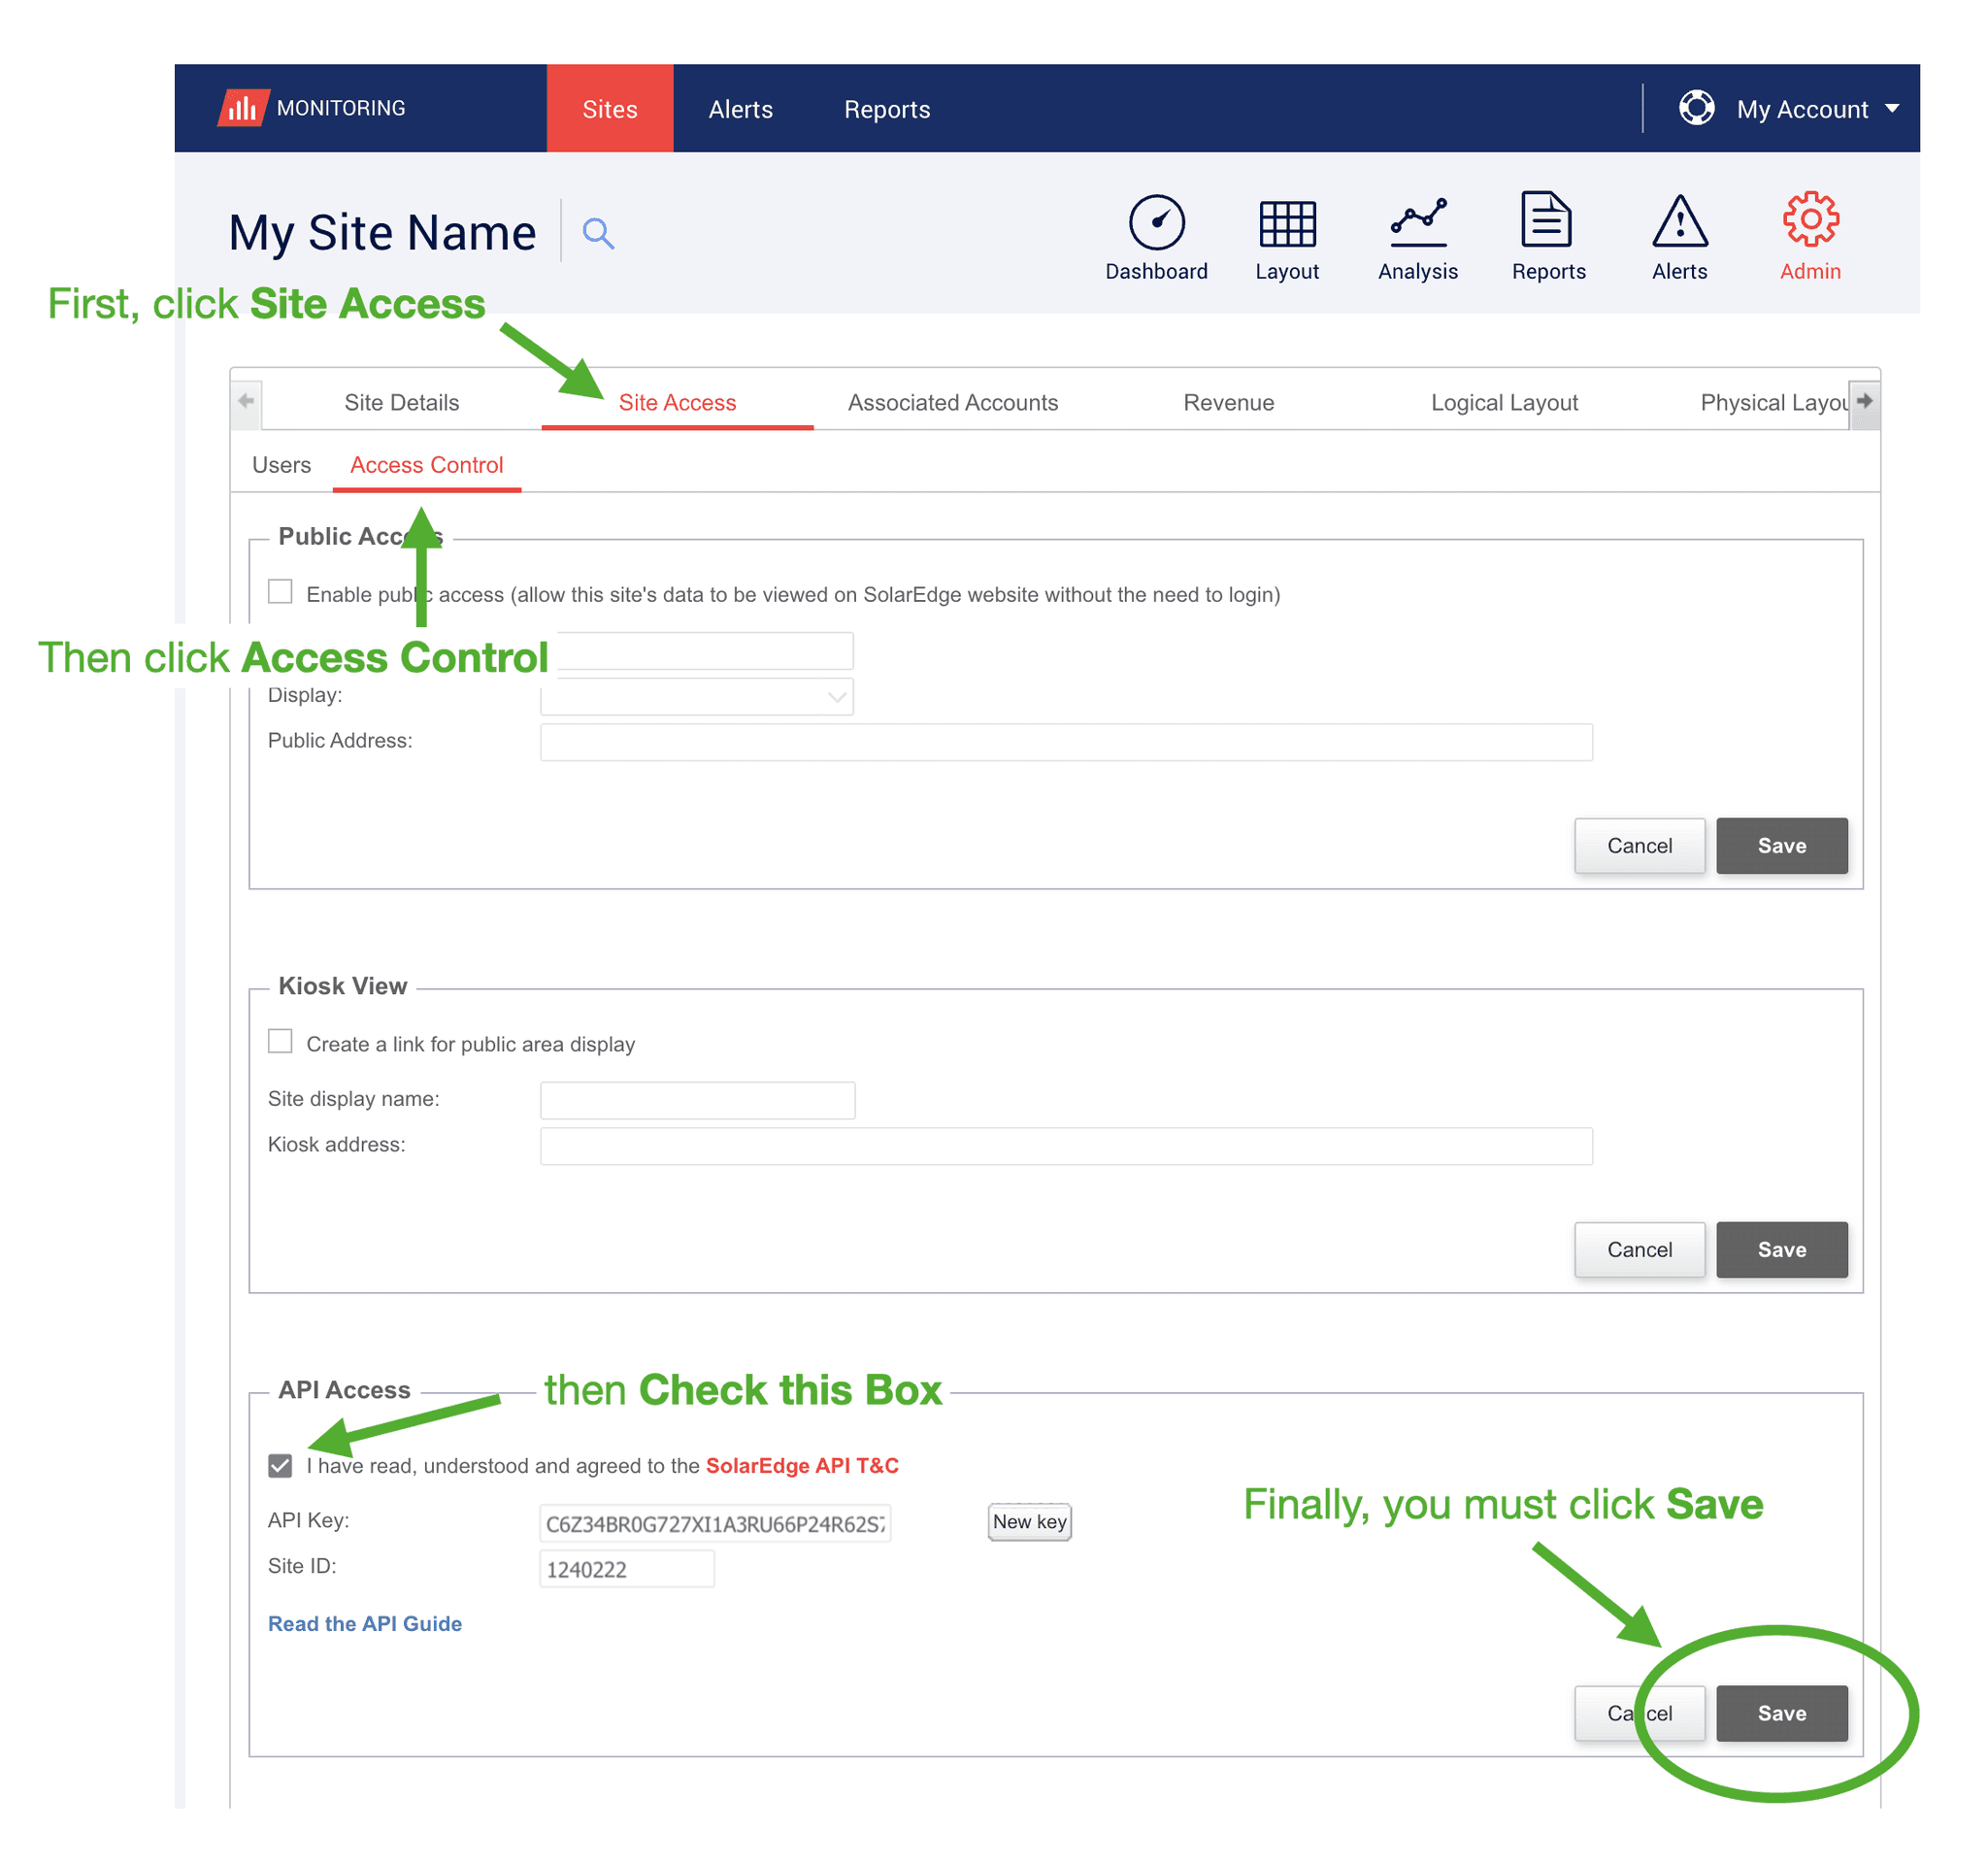Open the globe language icon
The image size is (1988, 1864).
coord(1697,108)
